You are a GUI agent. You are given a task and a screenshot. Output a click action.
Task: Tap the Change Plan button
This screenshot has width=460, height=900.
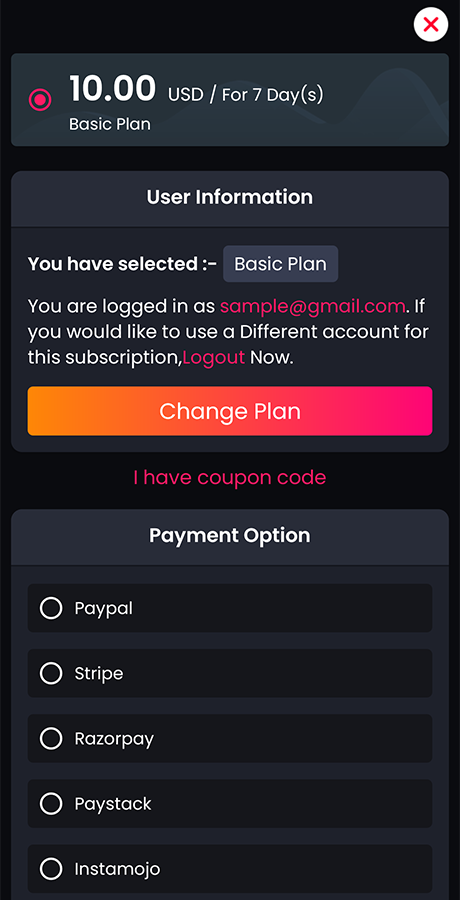(230, 411)
